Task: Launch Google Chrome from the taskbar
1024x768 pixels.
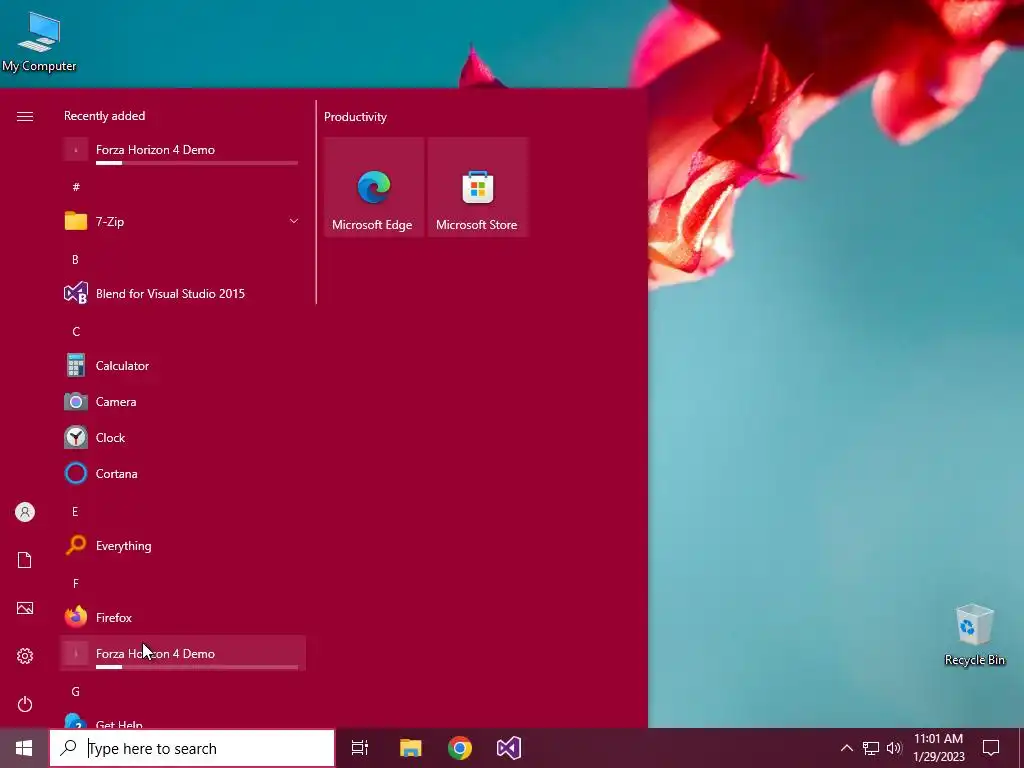Action: [x=460, y=748]
